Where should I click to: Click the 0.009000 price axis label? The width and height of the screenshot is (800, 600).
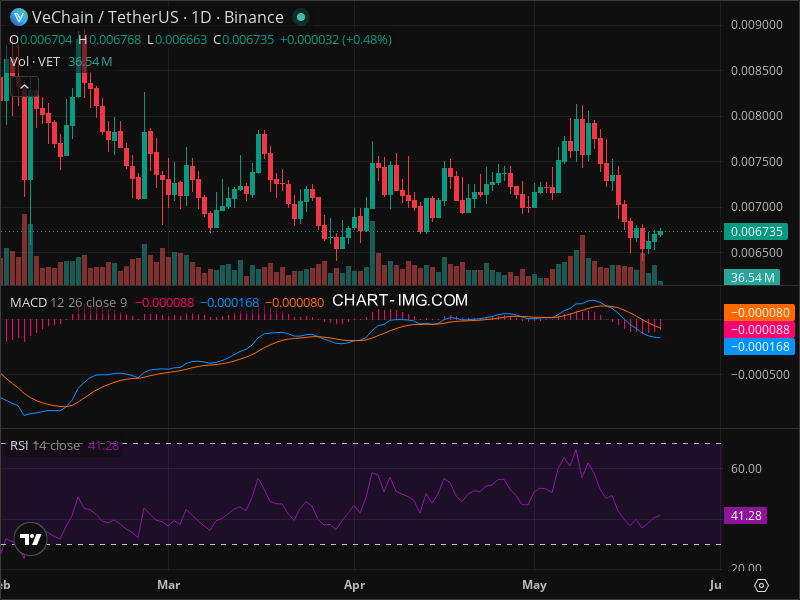pyautogui.click(x=756, y=25)
